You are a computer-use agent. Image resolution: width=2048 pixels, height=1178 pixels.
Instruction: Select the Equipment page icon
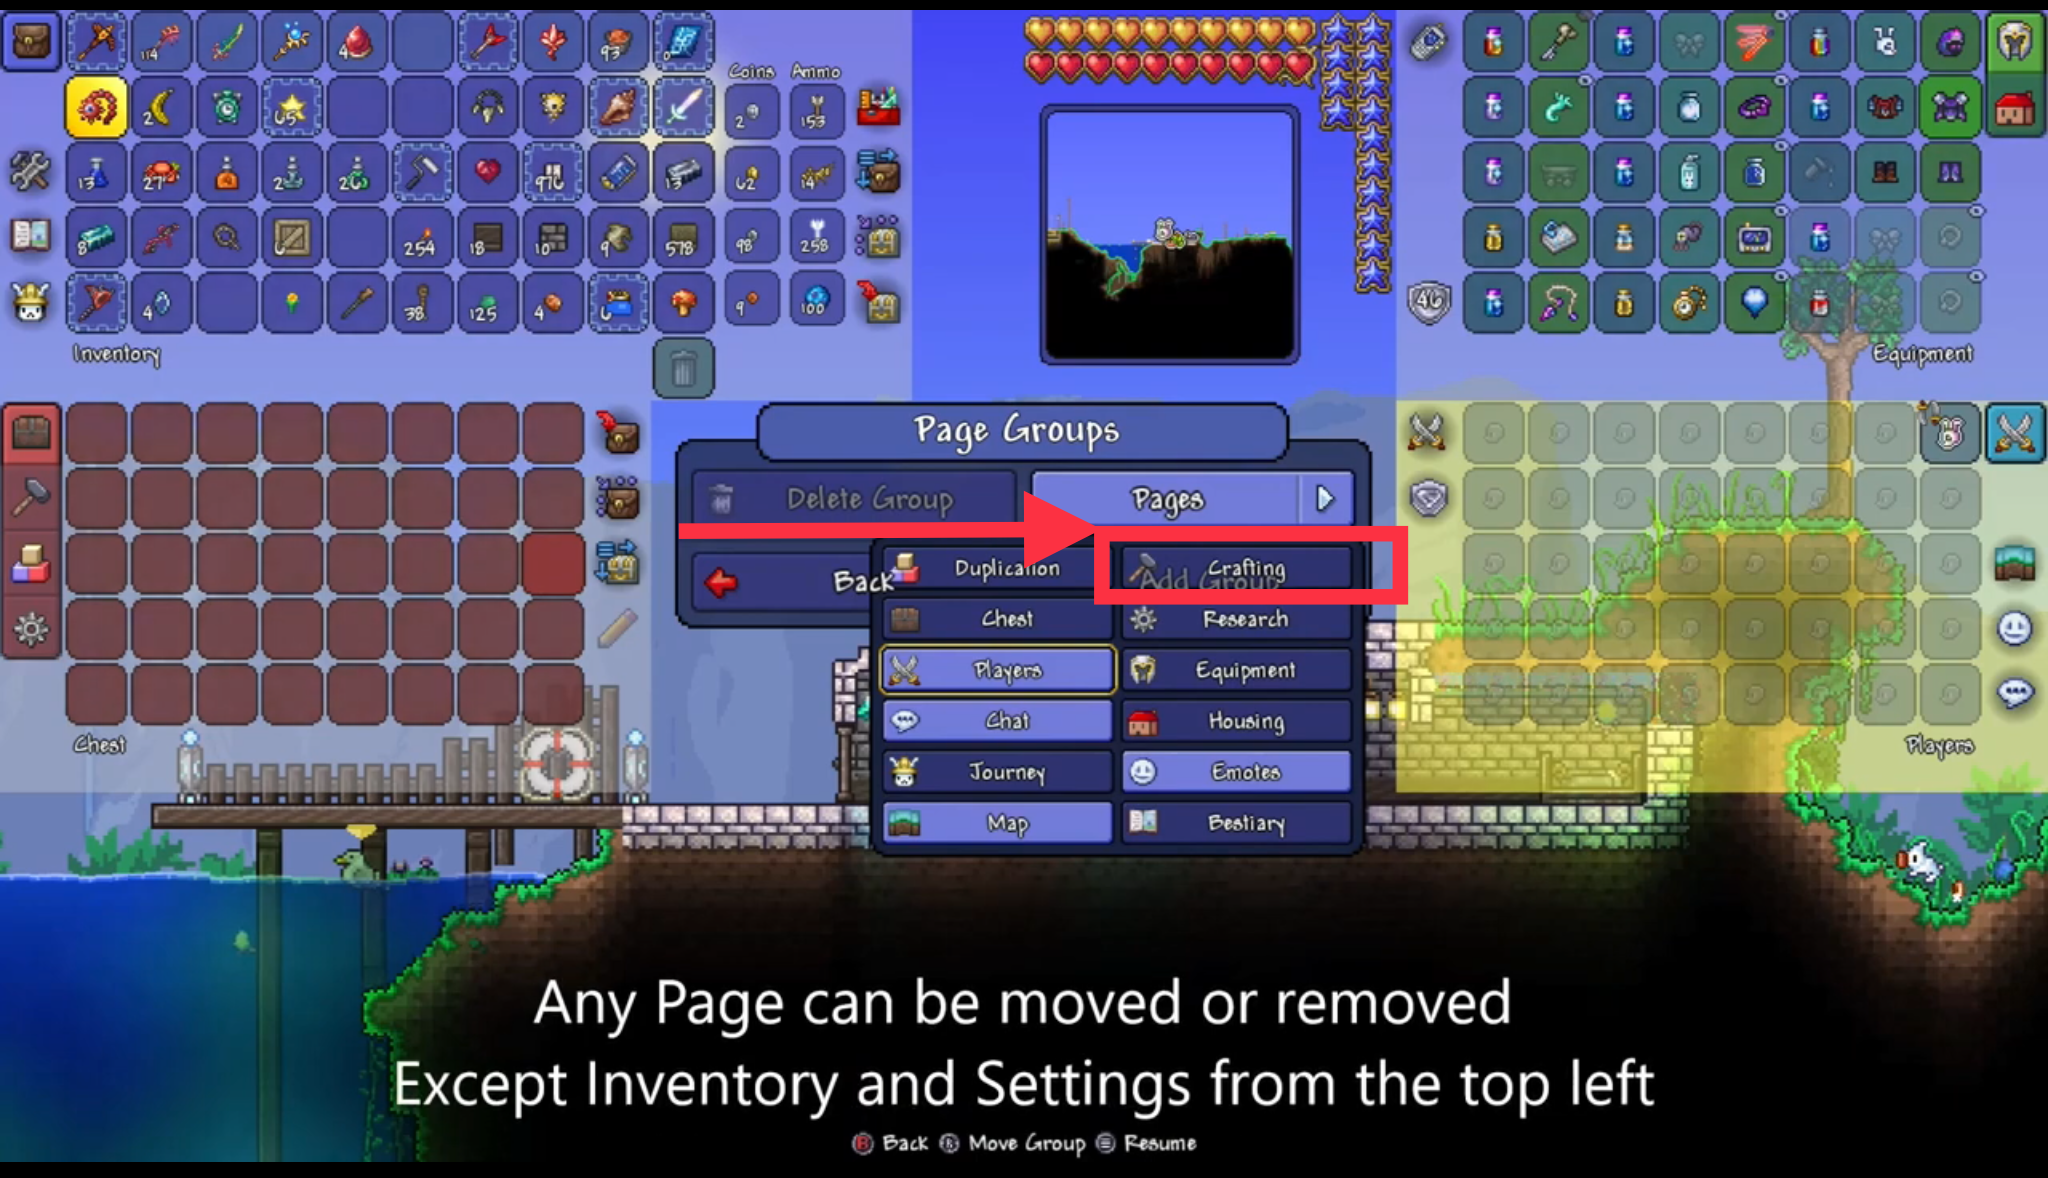(1141, 670)
